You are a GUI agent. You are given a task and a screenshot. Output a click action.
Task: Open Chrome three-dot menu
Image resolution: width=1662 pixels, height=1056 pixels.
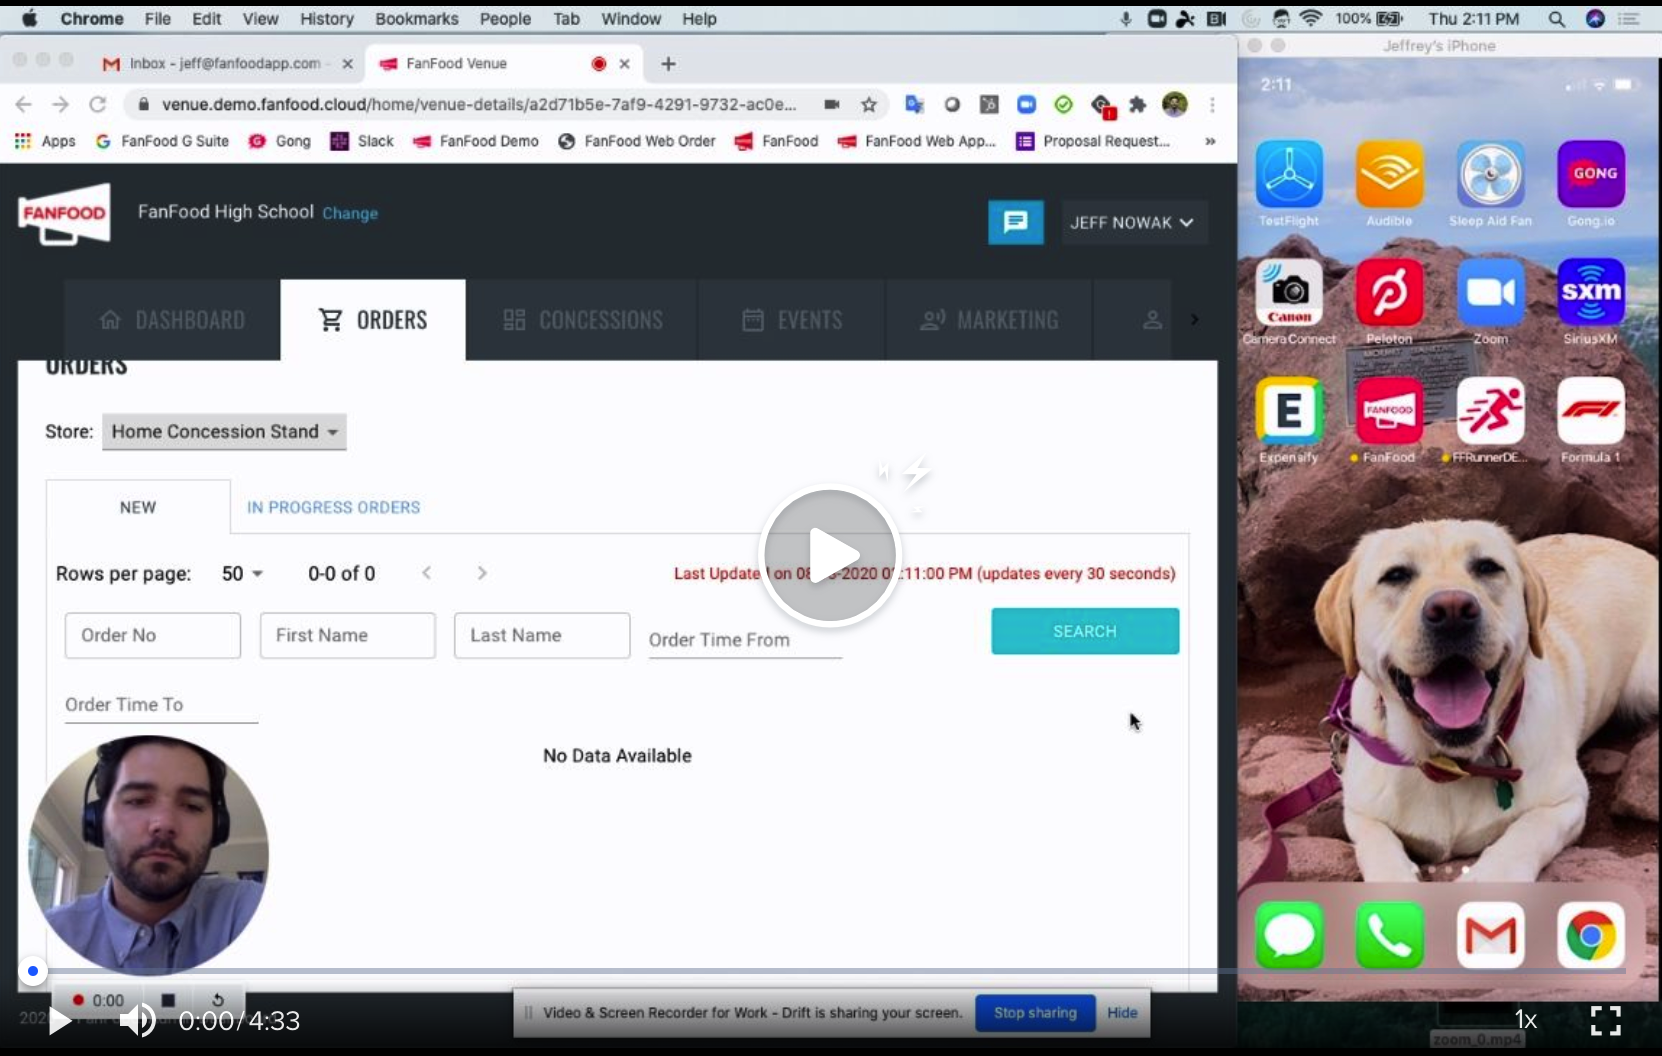coord(1212,104)
